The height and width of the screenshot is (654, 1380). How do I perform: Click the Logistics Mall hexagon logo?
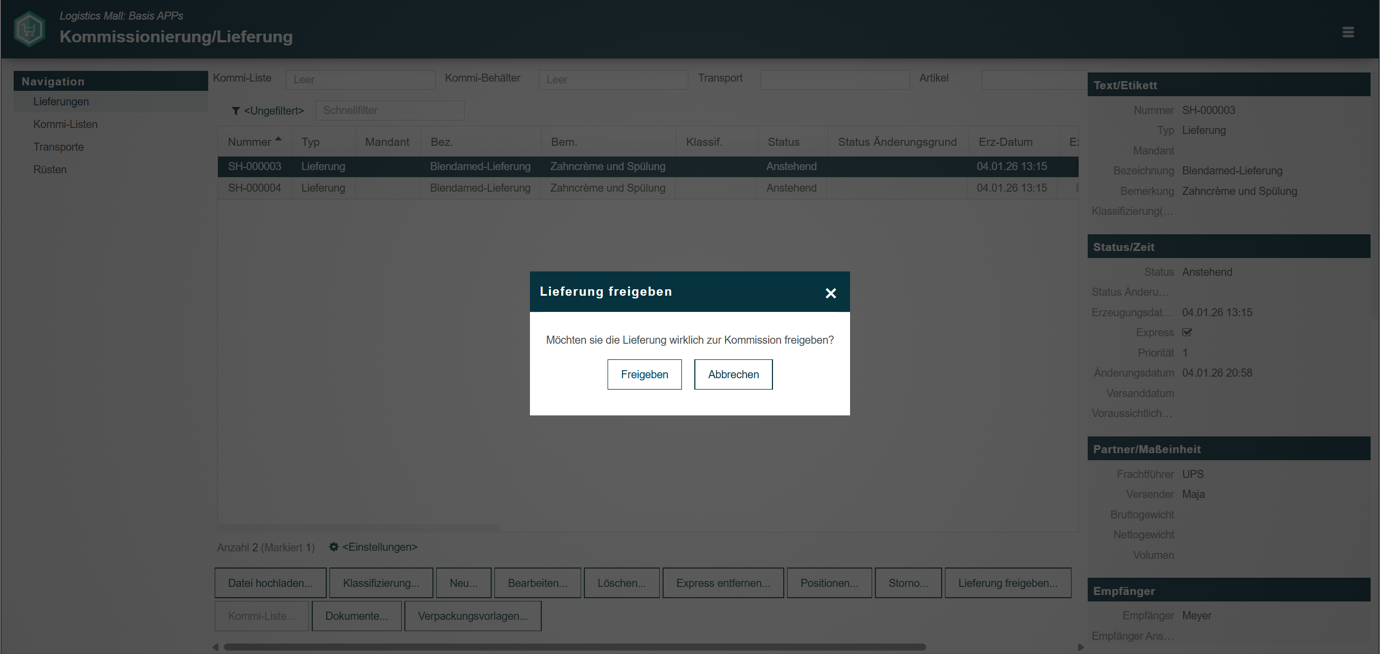(x=29, y=28)
